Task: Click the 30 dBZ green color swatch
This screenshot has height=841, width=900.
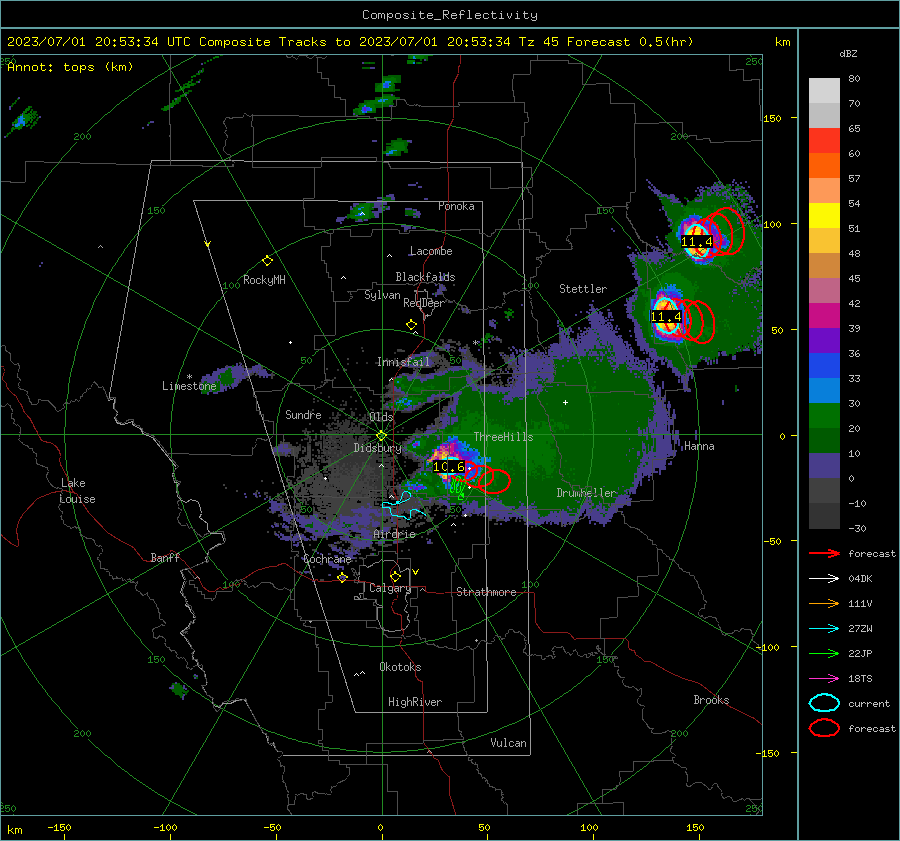Action: pos(824,416)
